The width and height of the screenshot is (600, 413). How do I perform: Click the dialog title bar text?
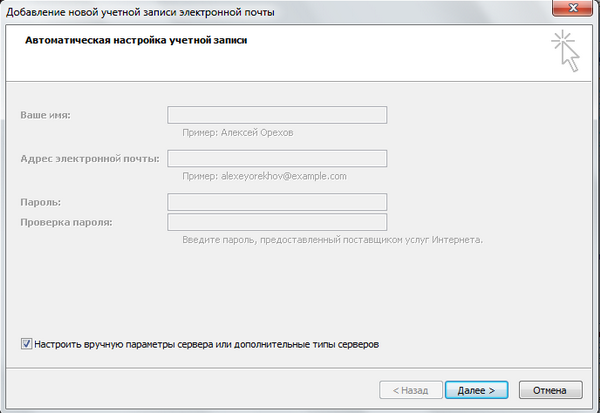[140, 11]
